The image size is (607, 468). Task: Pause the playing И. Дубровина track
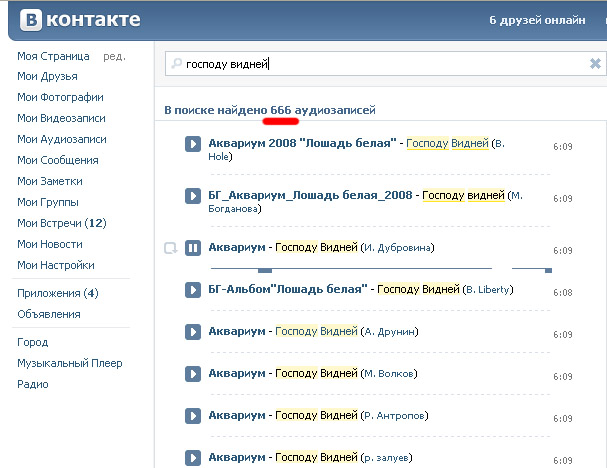(193, 248)
